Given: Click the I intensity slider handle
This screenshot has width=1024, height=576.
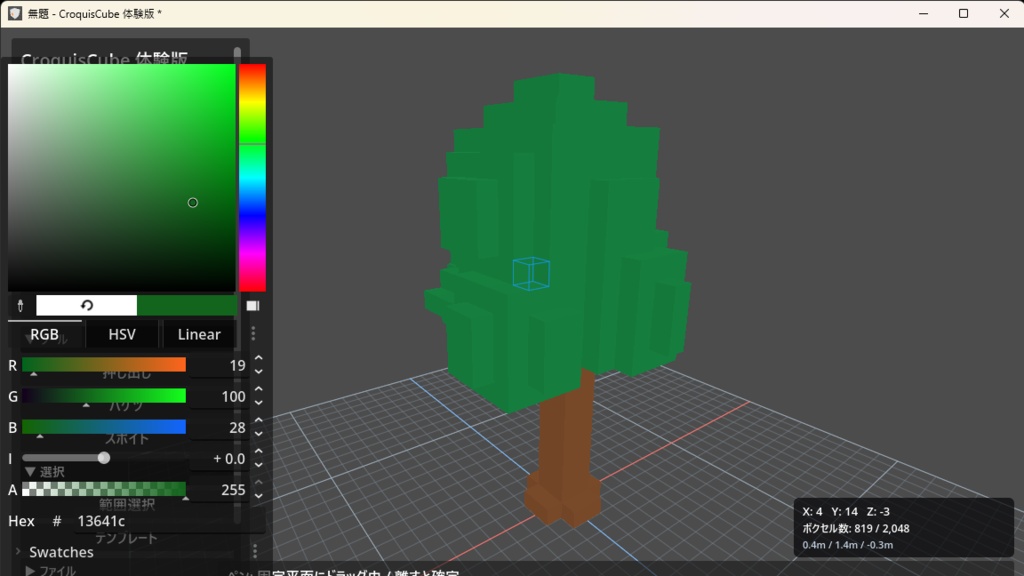Looking at the screenshot, I should pyautogui.click(x=104, y=458).
